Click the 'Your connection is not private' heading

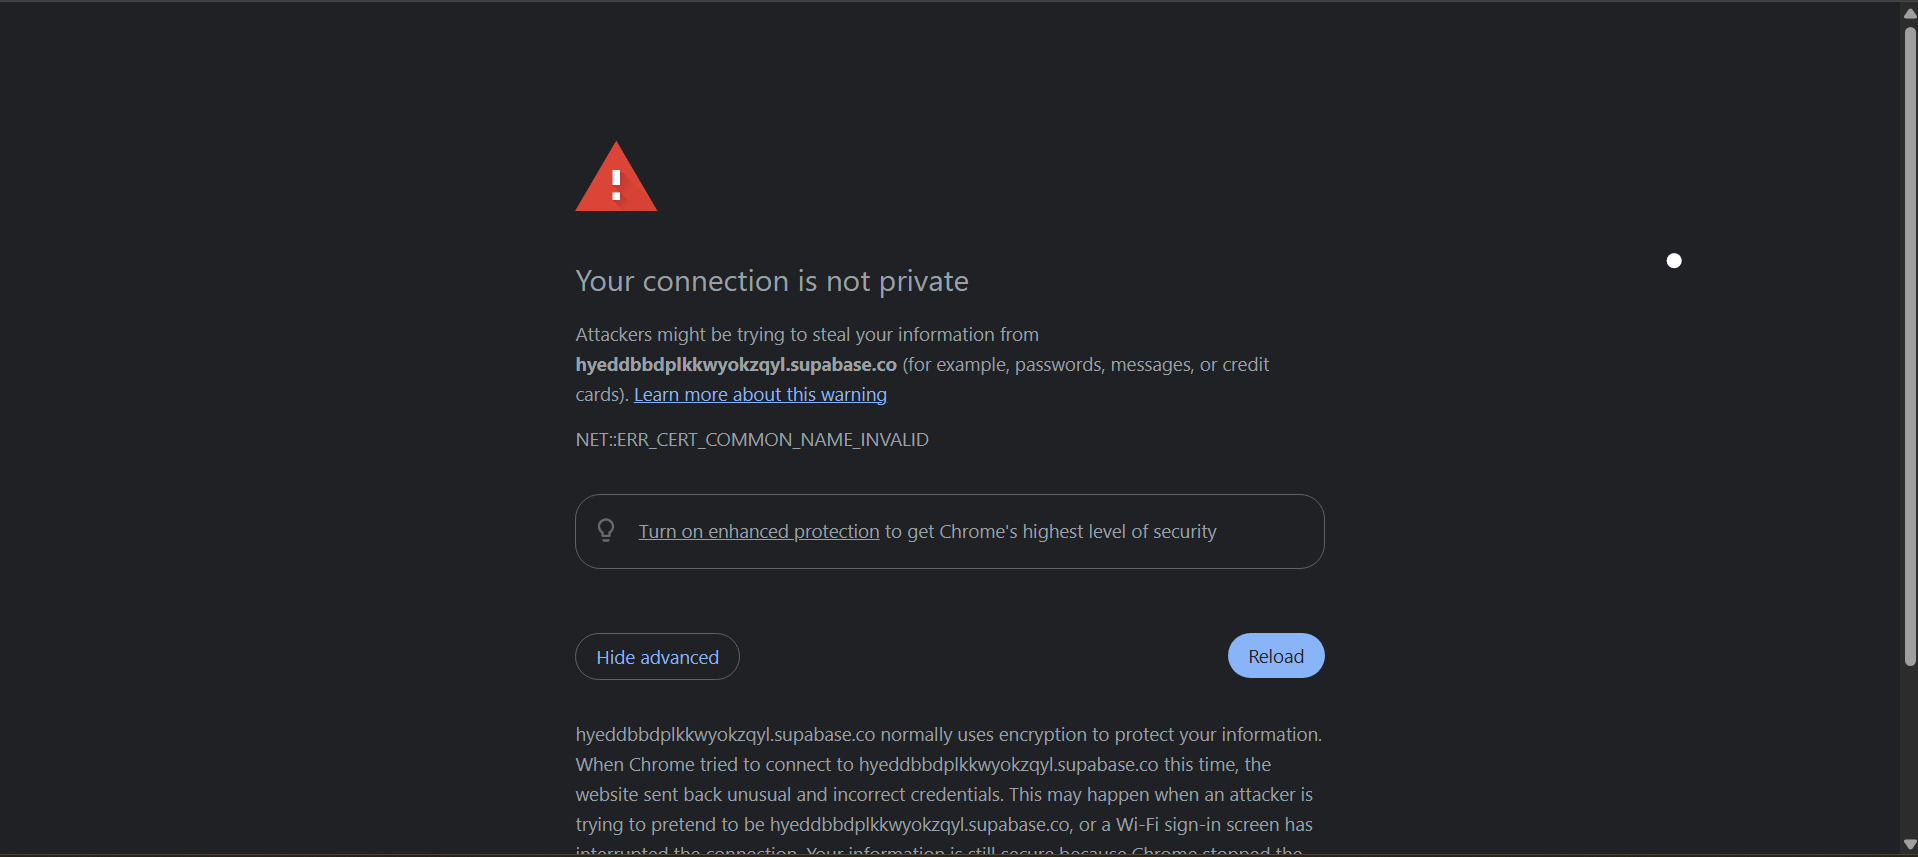(772, 282)
